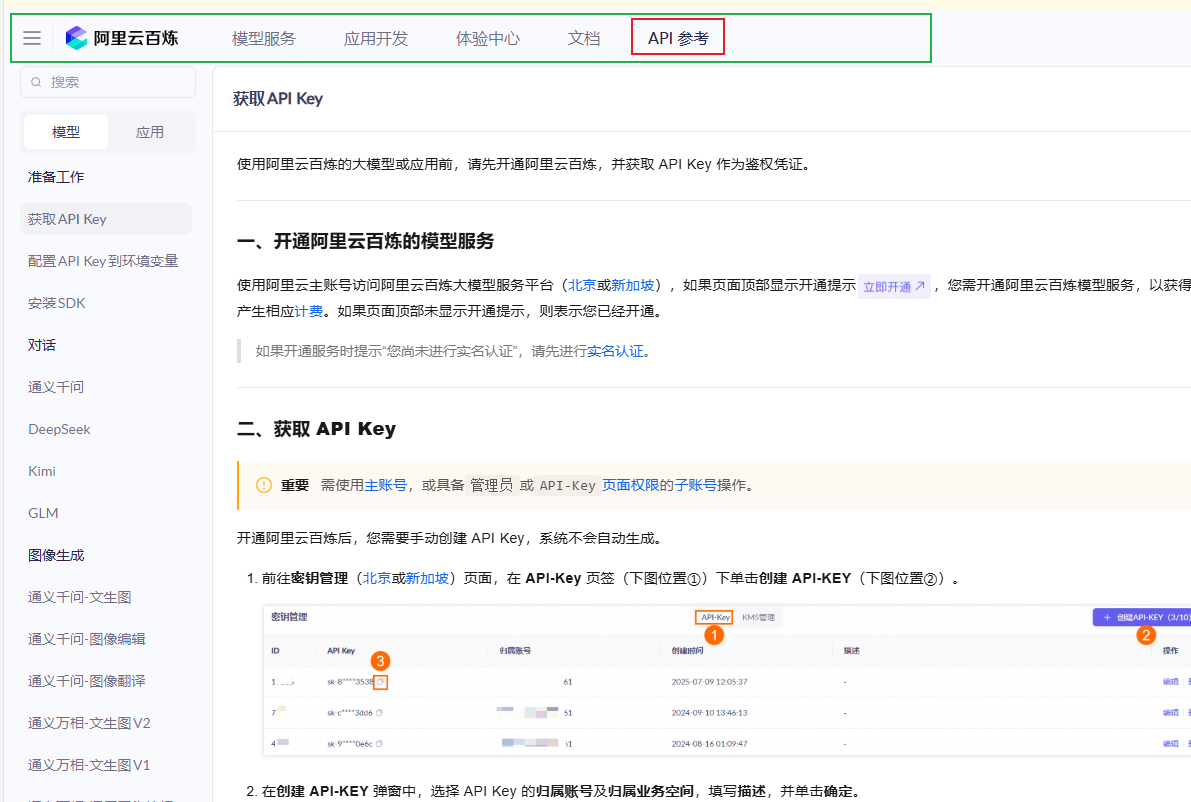This screenshot has width=1191, height=802.
Task: Click the 立即开通 button
Action: pyautogui.click(x=894, y=286)
